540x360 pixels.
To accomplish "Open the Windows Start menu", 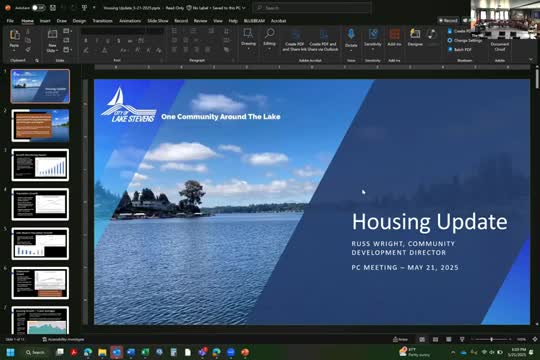I will [11, 352].
